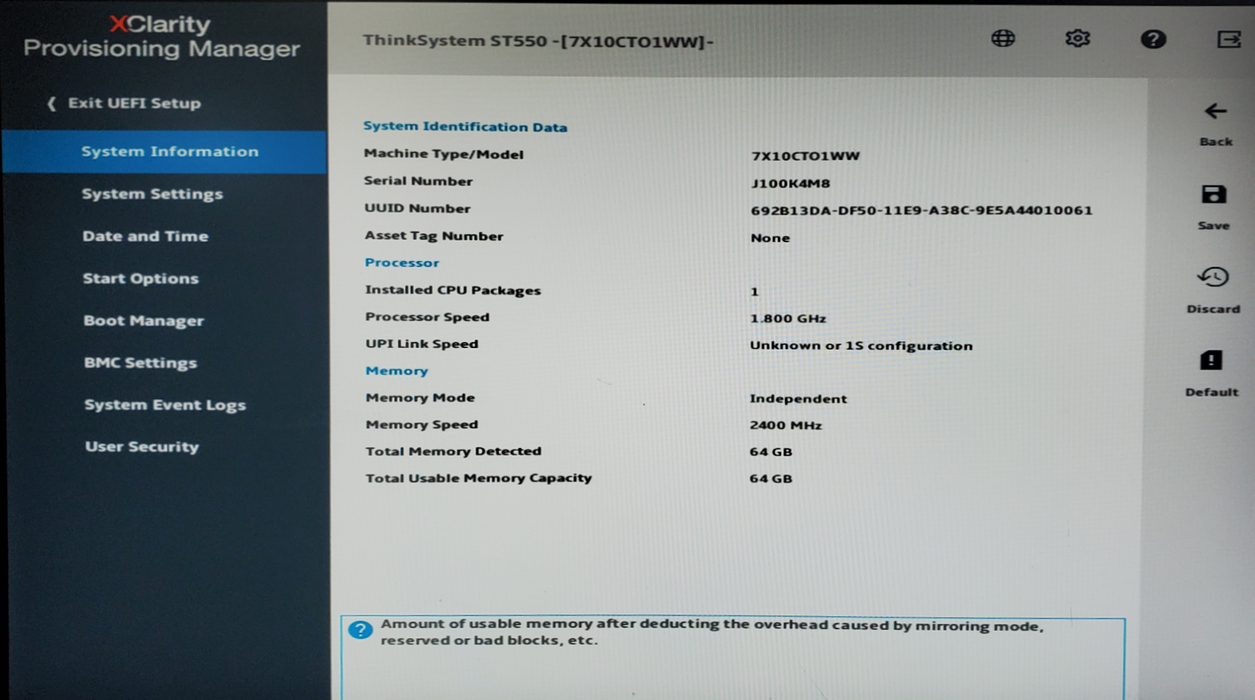
Task: Select Asset Tag value None
Action: (770, 238)
